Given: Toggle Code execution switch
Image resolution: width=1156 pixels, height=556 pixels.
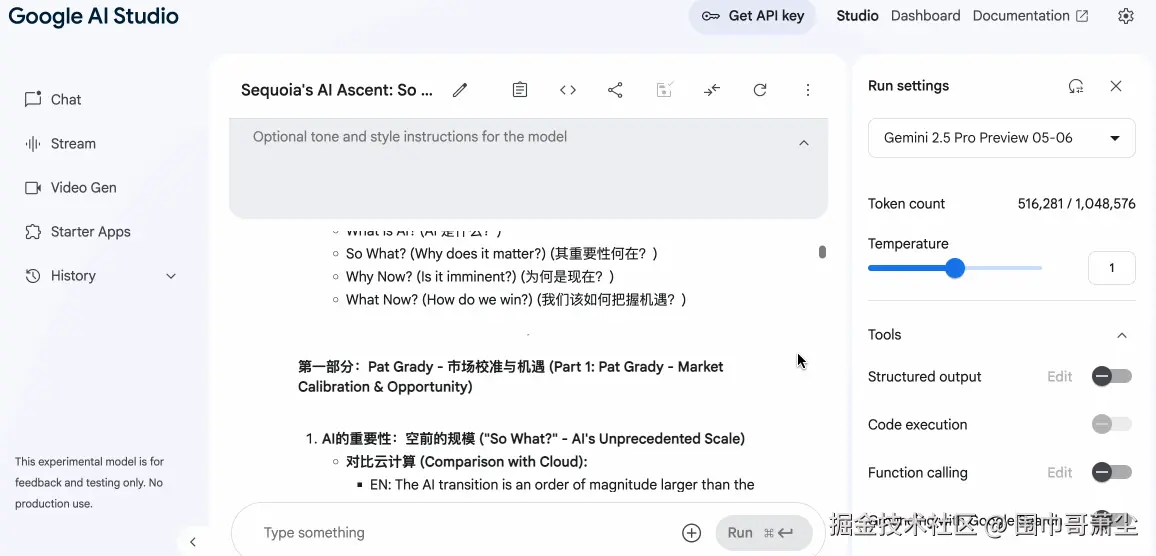Looking at the screenshot, I should (x=1112, y=424).
